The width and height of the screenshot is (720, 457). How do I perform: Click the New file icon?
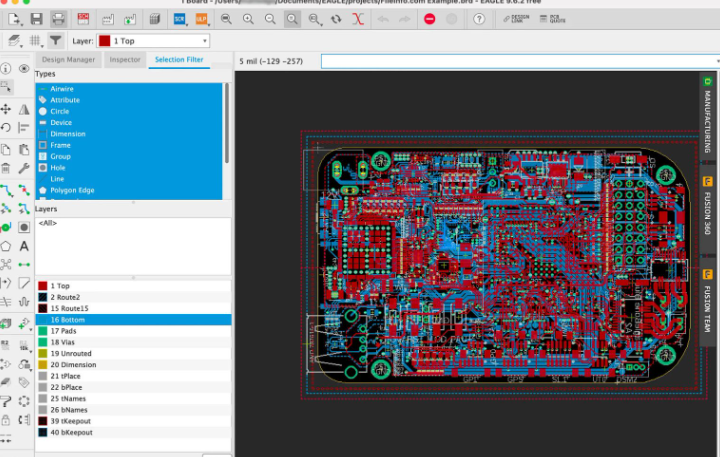13,19
